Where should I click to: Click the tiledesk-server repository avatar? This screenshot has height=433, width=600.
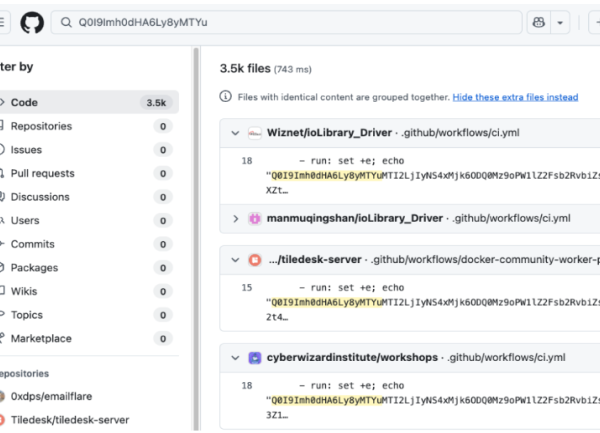(x=255, y=260)
